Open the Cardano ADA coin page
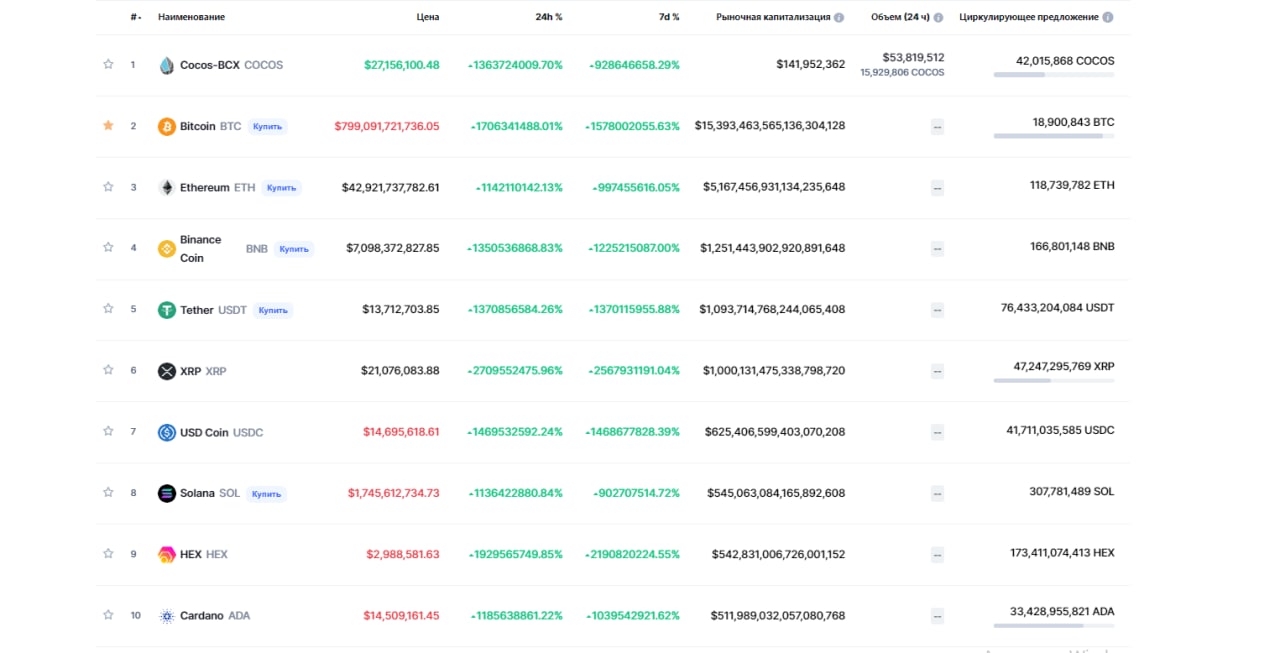 pyautogui.click(x=215, y=616)
